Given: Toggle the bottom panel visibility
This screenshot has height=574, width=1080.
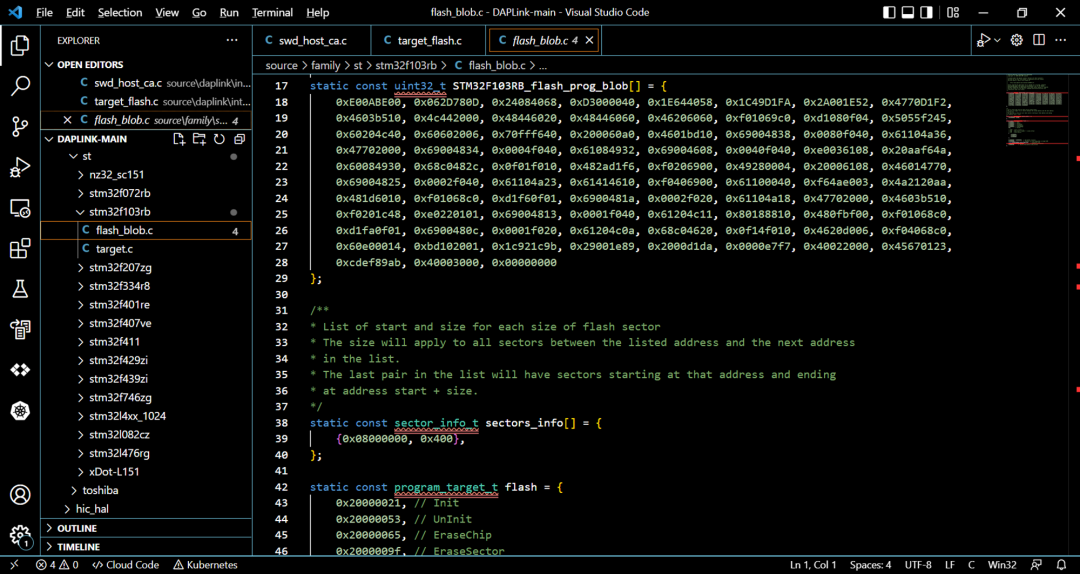Looking at the screenshot, I should 908,12.
